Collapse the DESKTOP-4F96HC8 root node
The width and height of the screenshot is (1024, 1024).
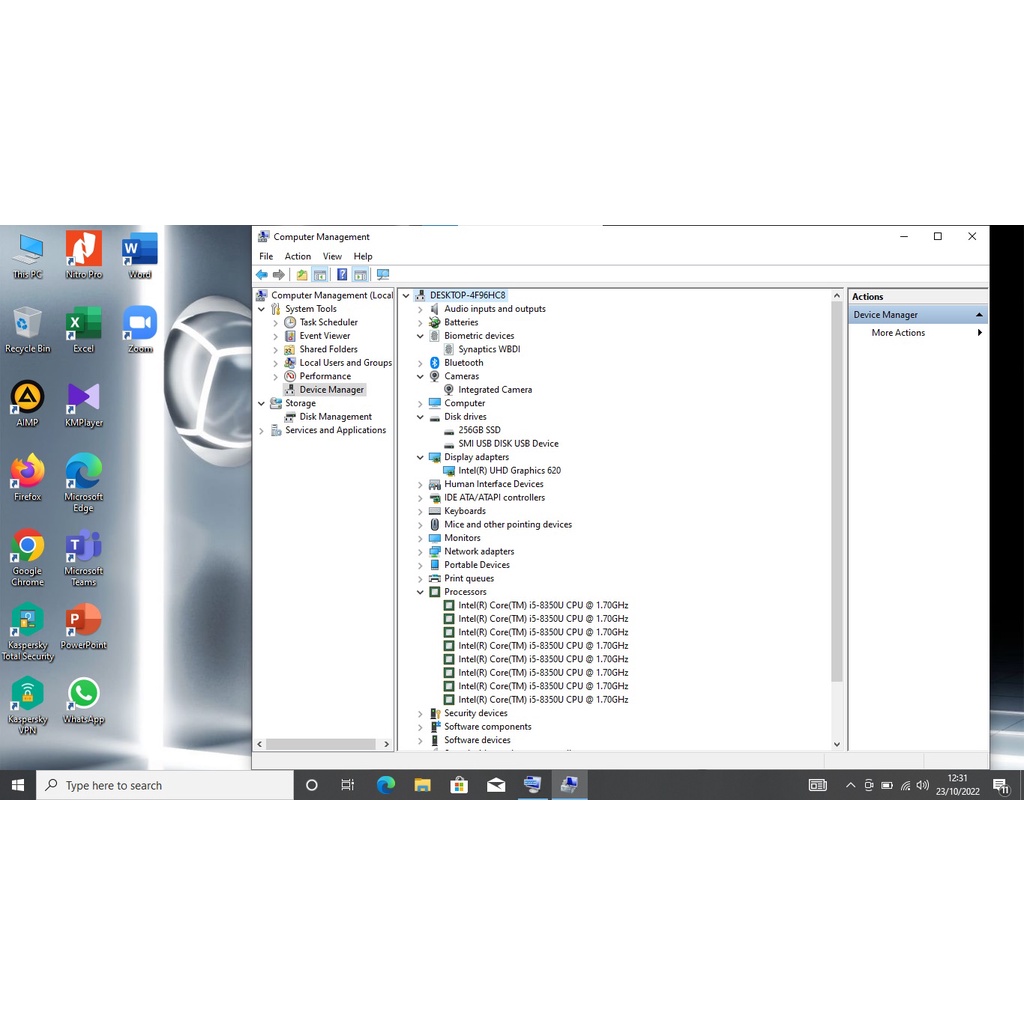coord(406,296)
